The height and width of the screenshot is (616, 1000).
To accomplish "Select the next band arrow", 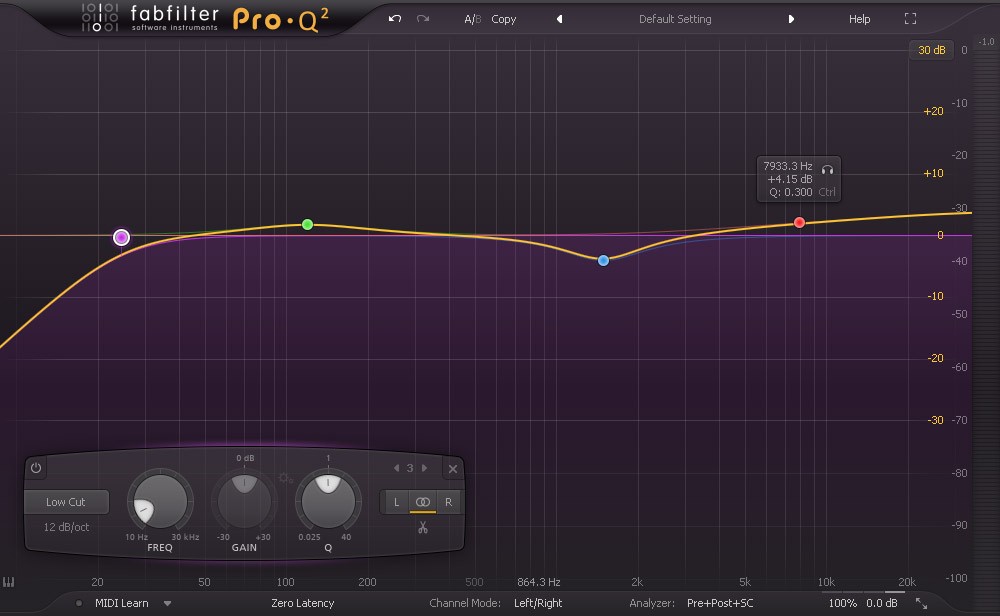I will point(424,468).
